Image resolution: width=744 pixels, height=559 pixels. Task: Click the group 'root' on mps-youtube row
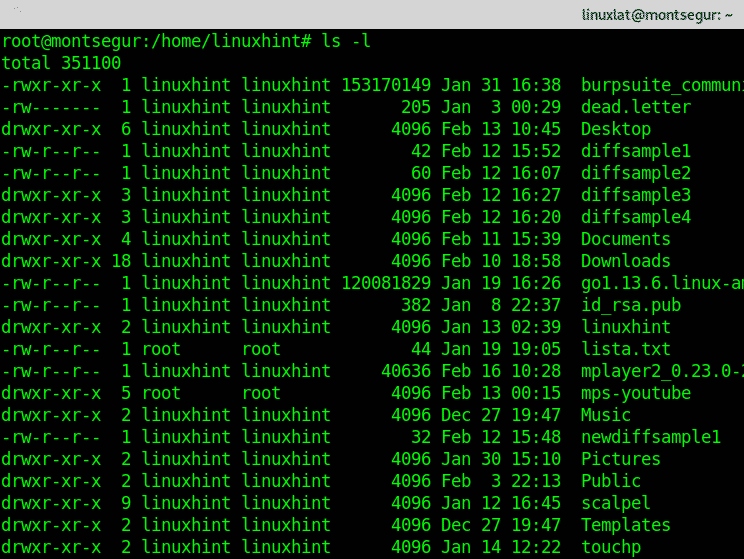point(261,393)
